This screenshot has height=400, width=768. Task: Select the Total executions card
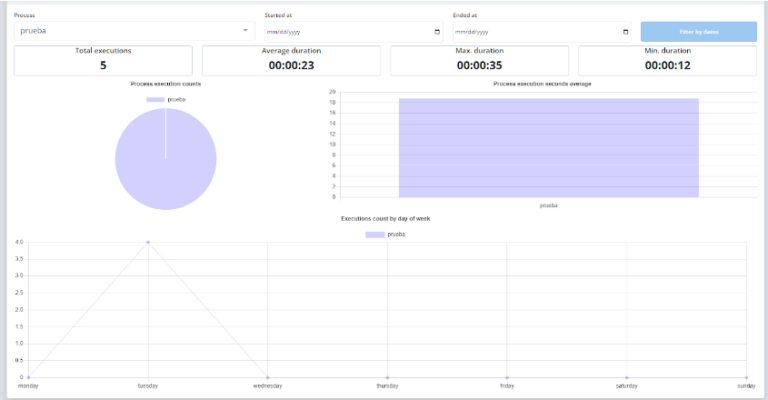tap(103, 61)
